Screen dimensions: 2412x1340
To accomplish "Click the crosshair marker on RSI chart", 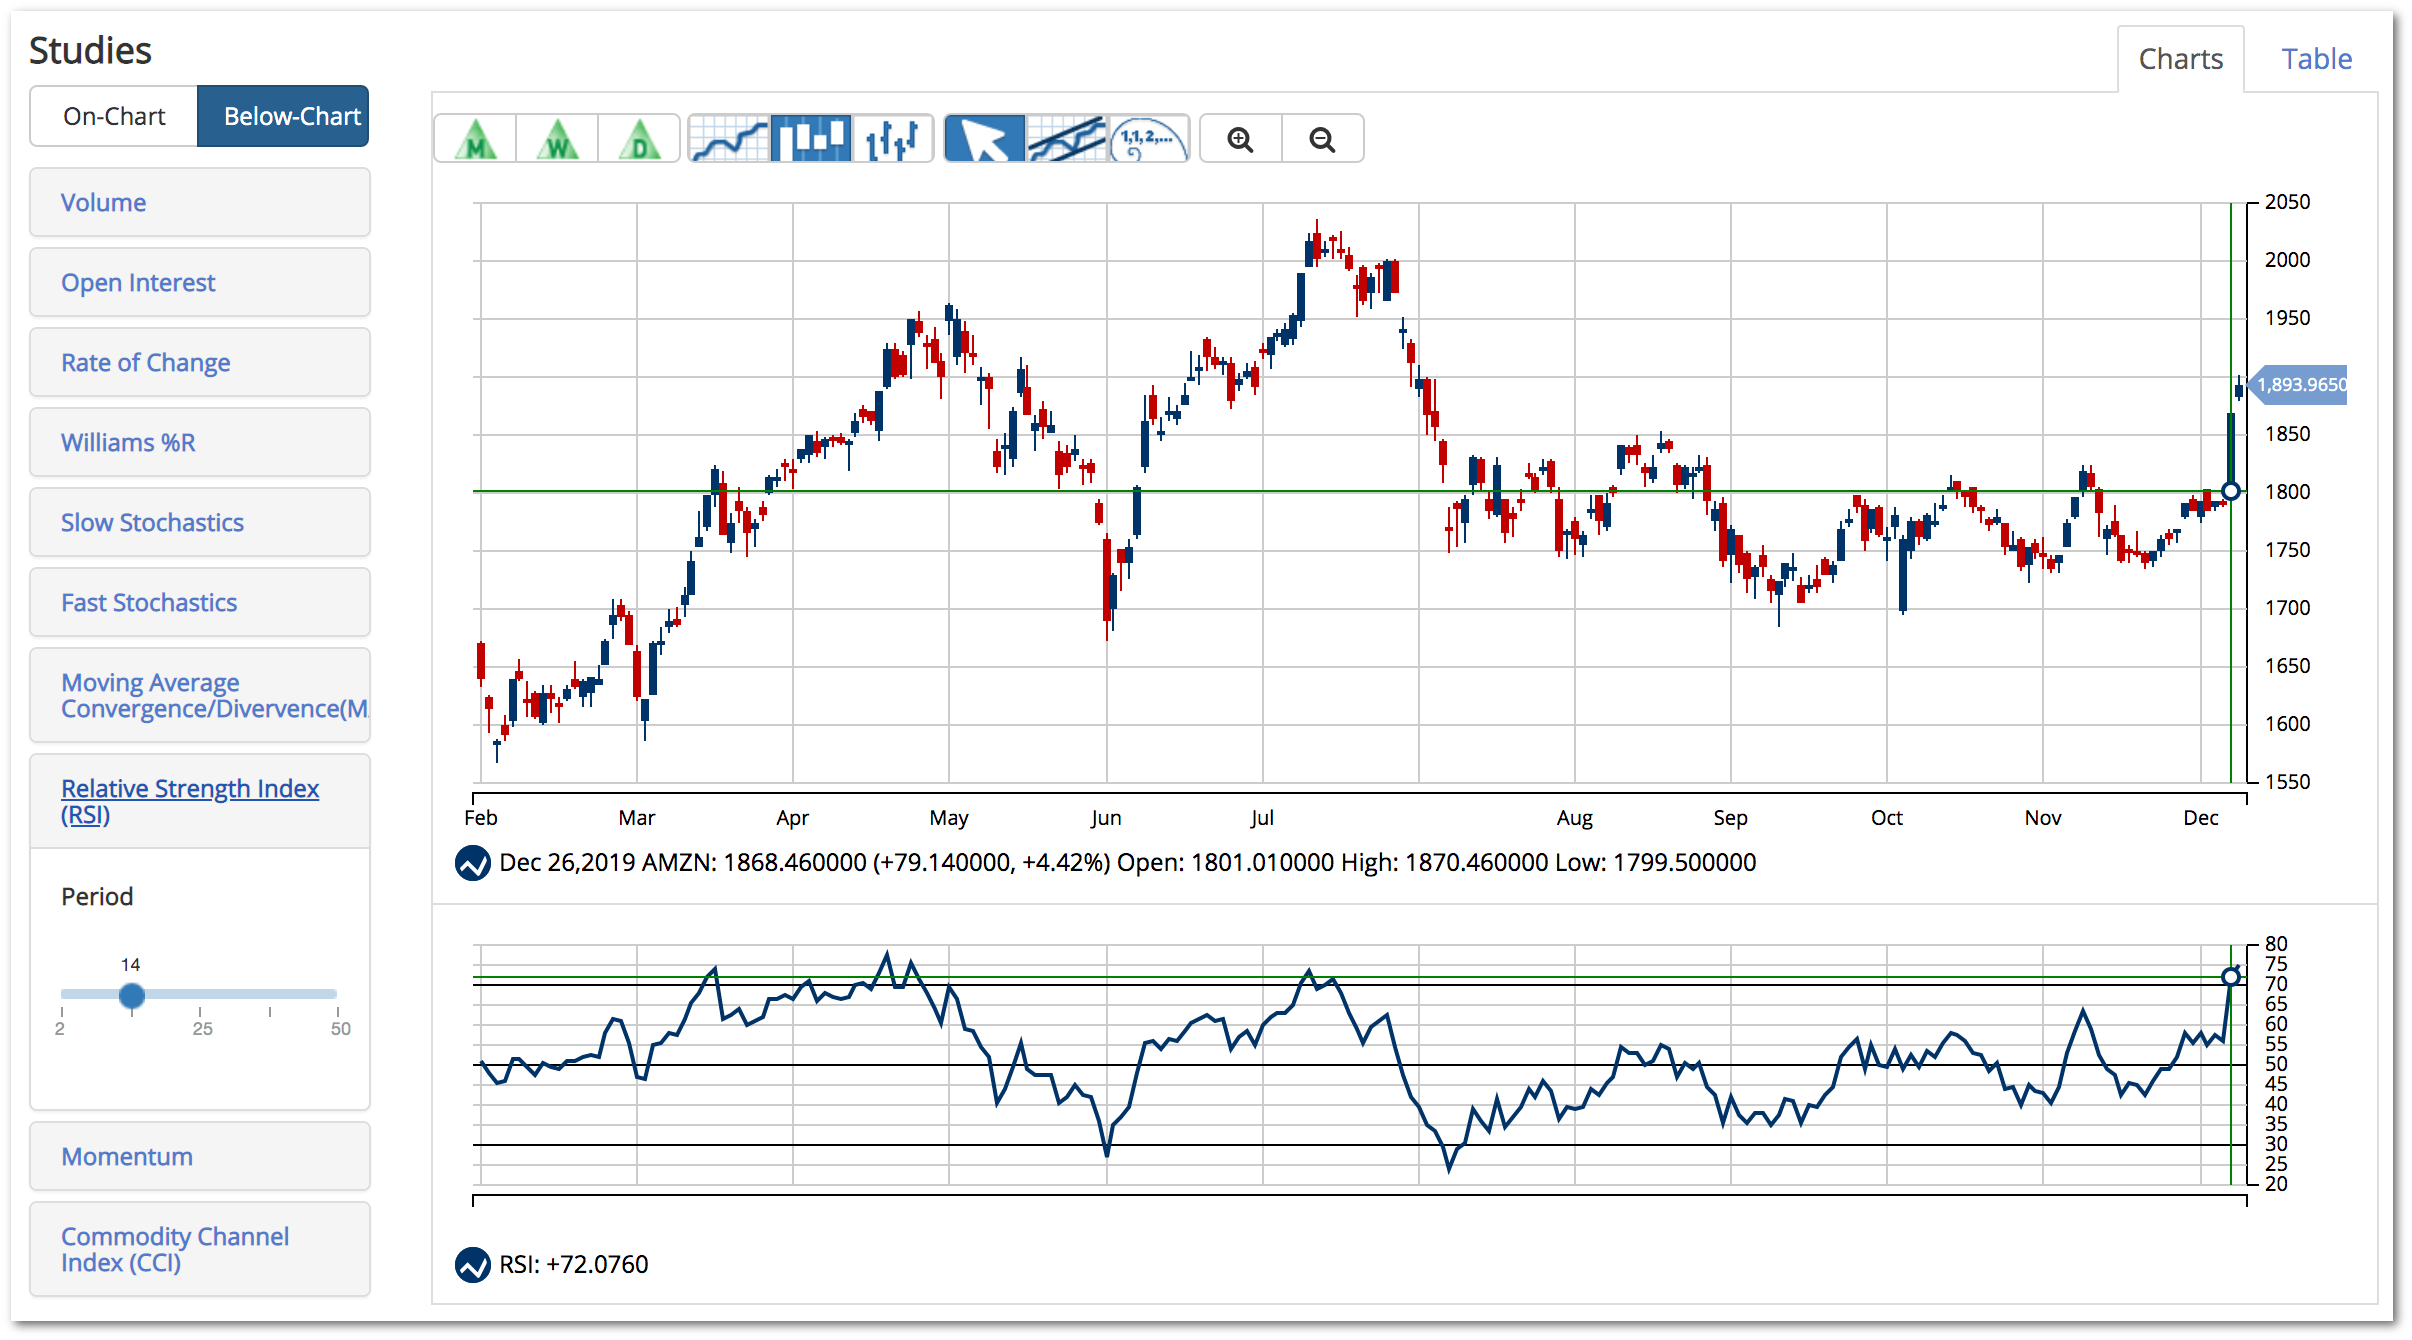I will coord(2230,976).
